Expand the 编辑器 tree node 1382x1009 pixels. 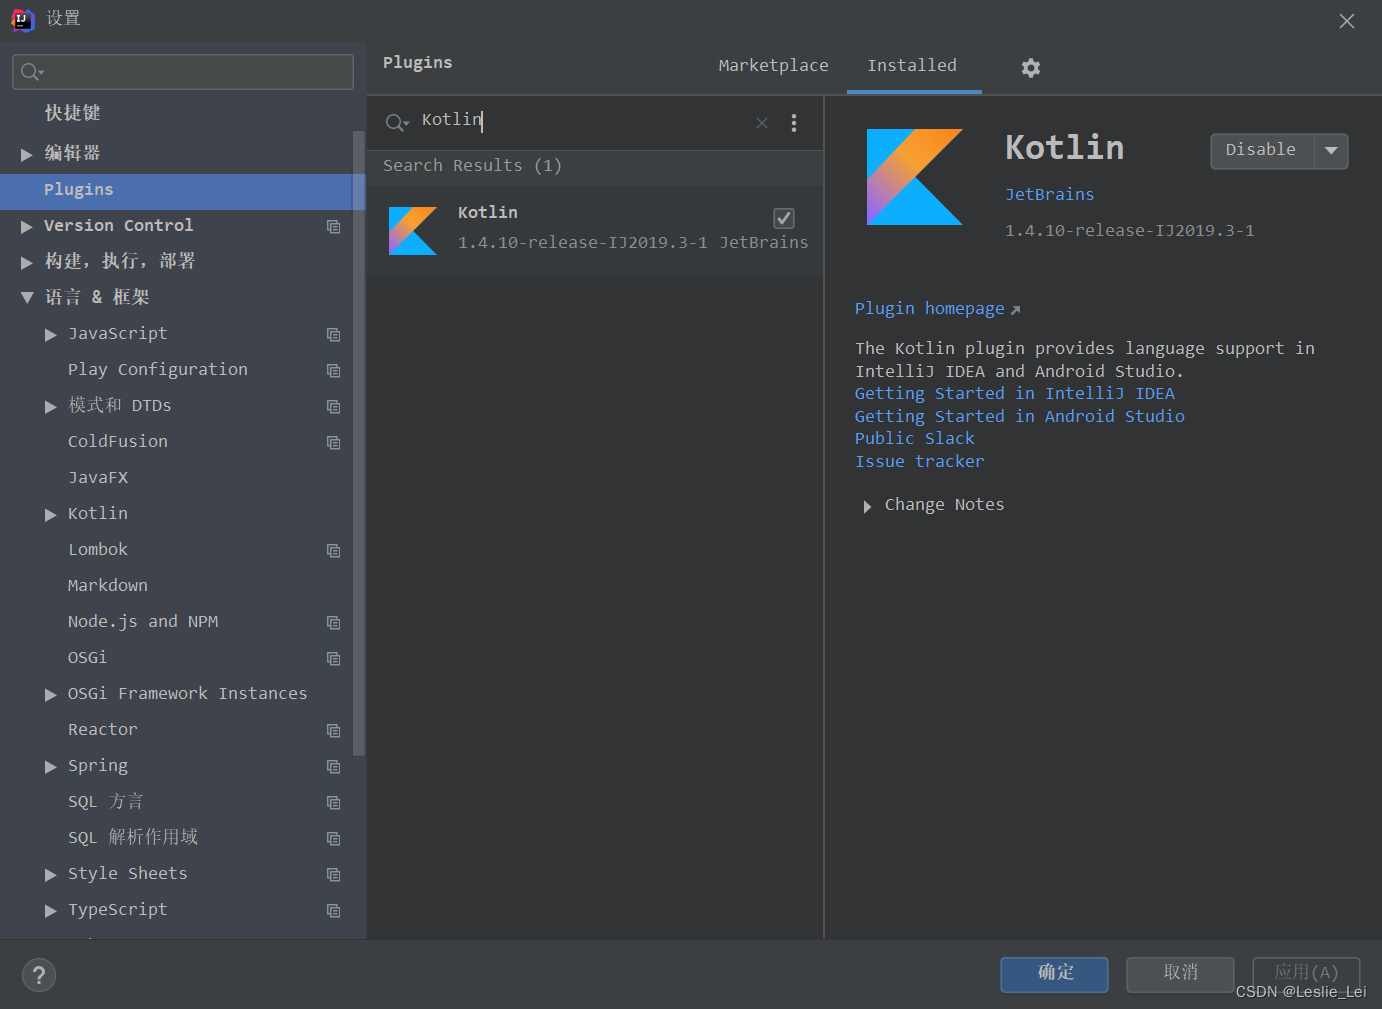click(x=27, y=154)
